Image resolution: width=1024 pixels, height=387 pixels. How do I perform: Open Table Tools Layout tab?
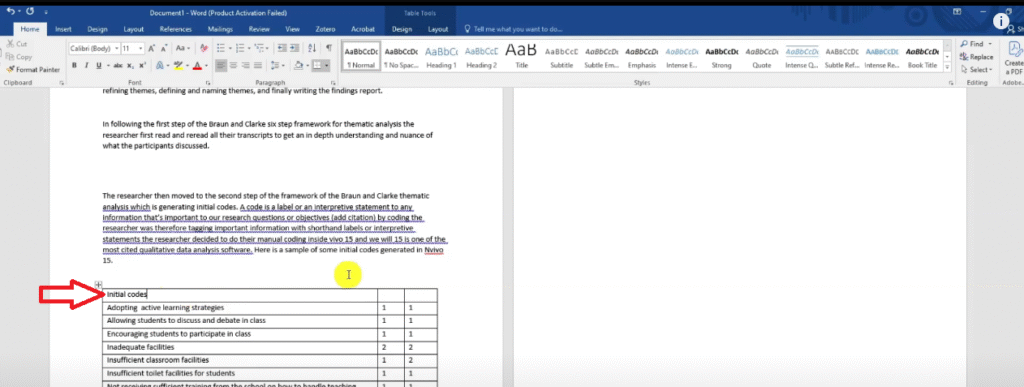coord(438,29)
